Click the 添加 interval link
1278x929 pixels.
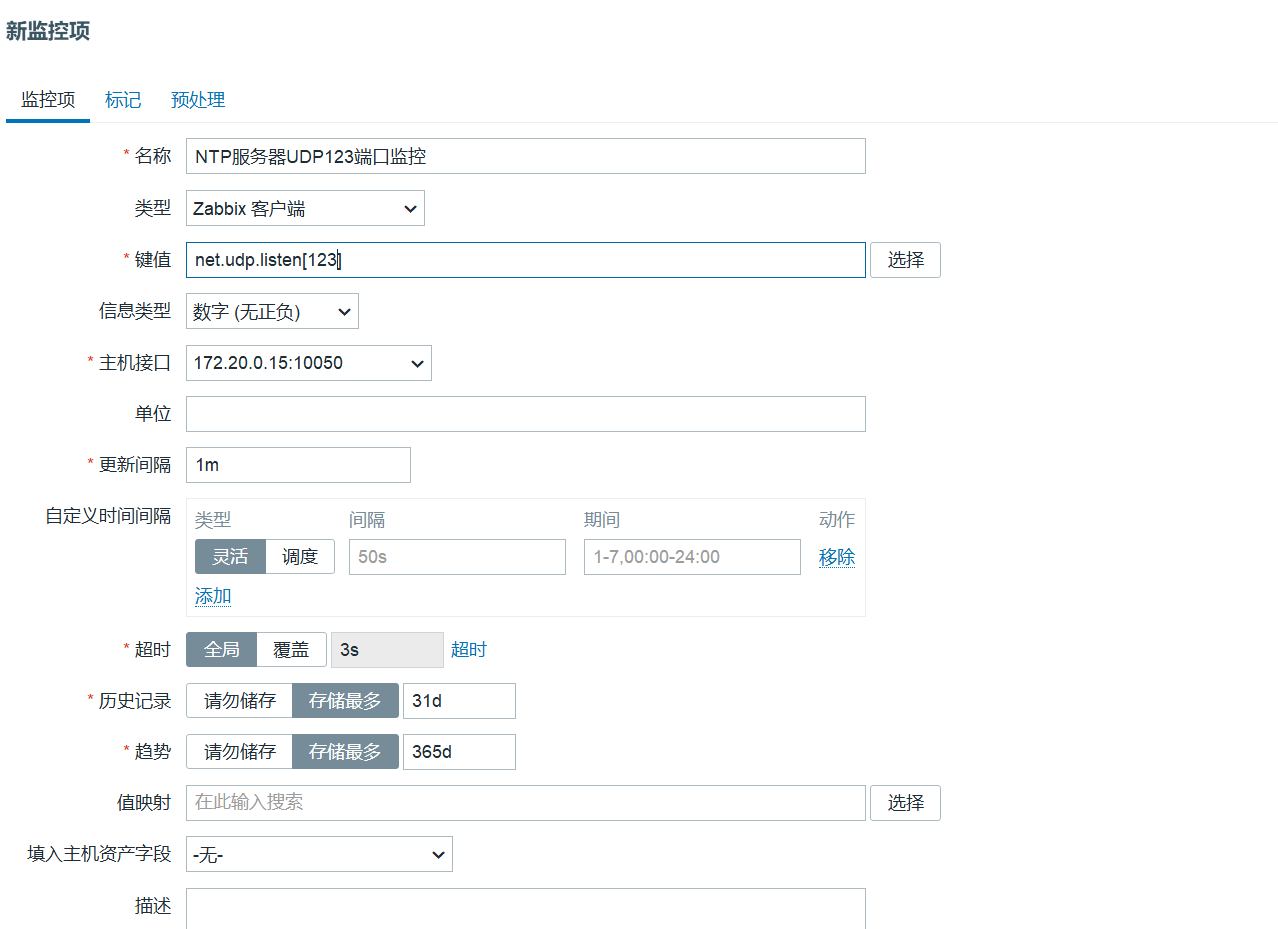(213, 596)
